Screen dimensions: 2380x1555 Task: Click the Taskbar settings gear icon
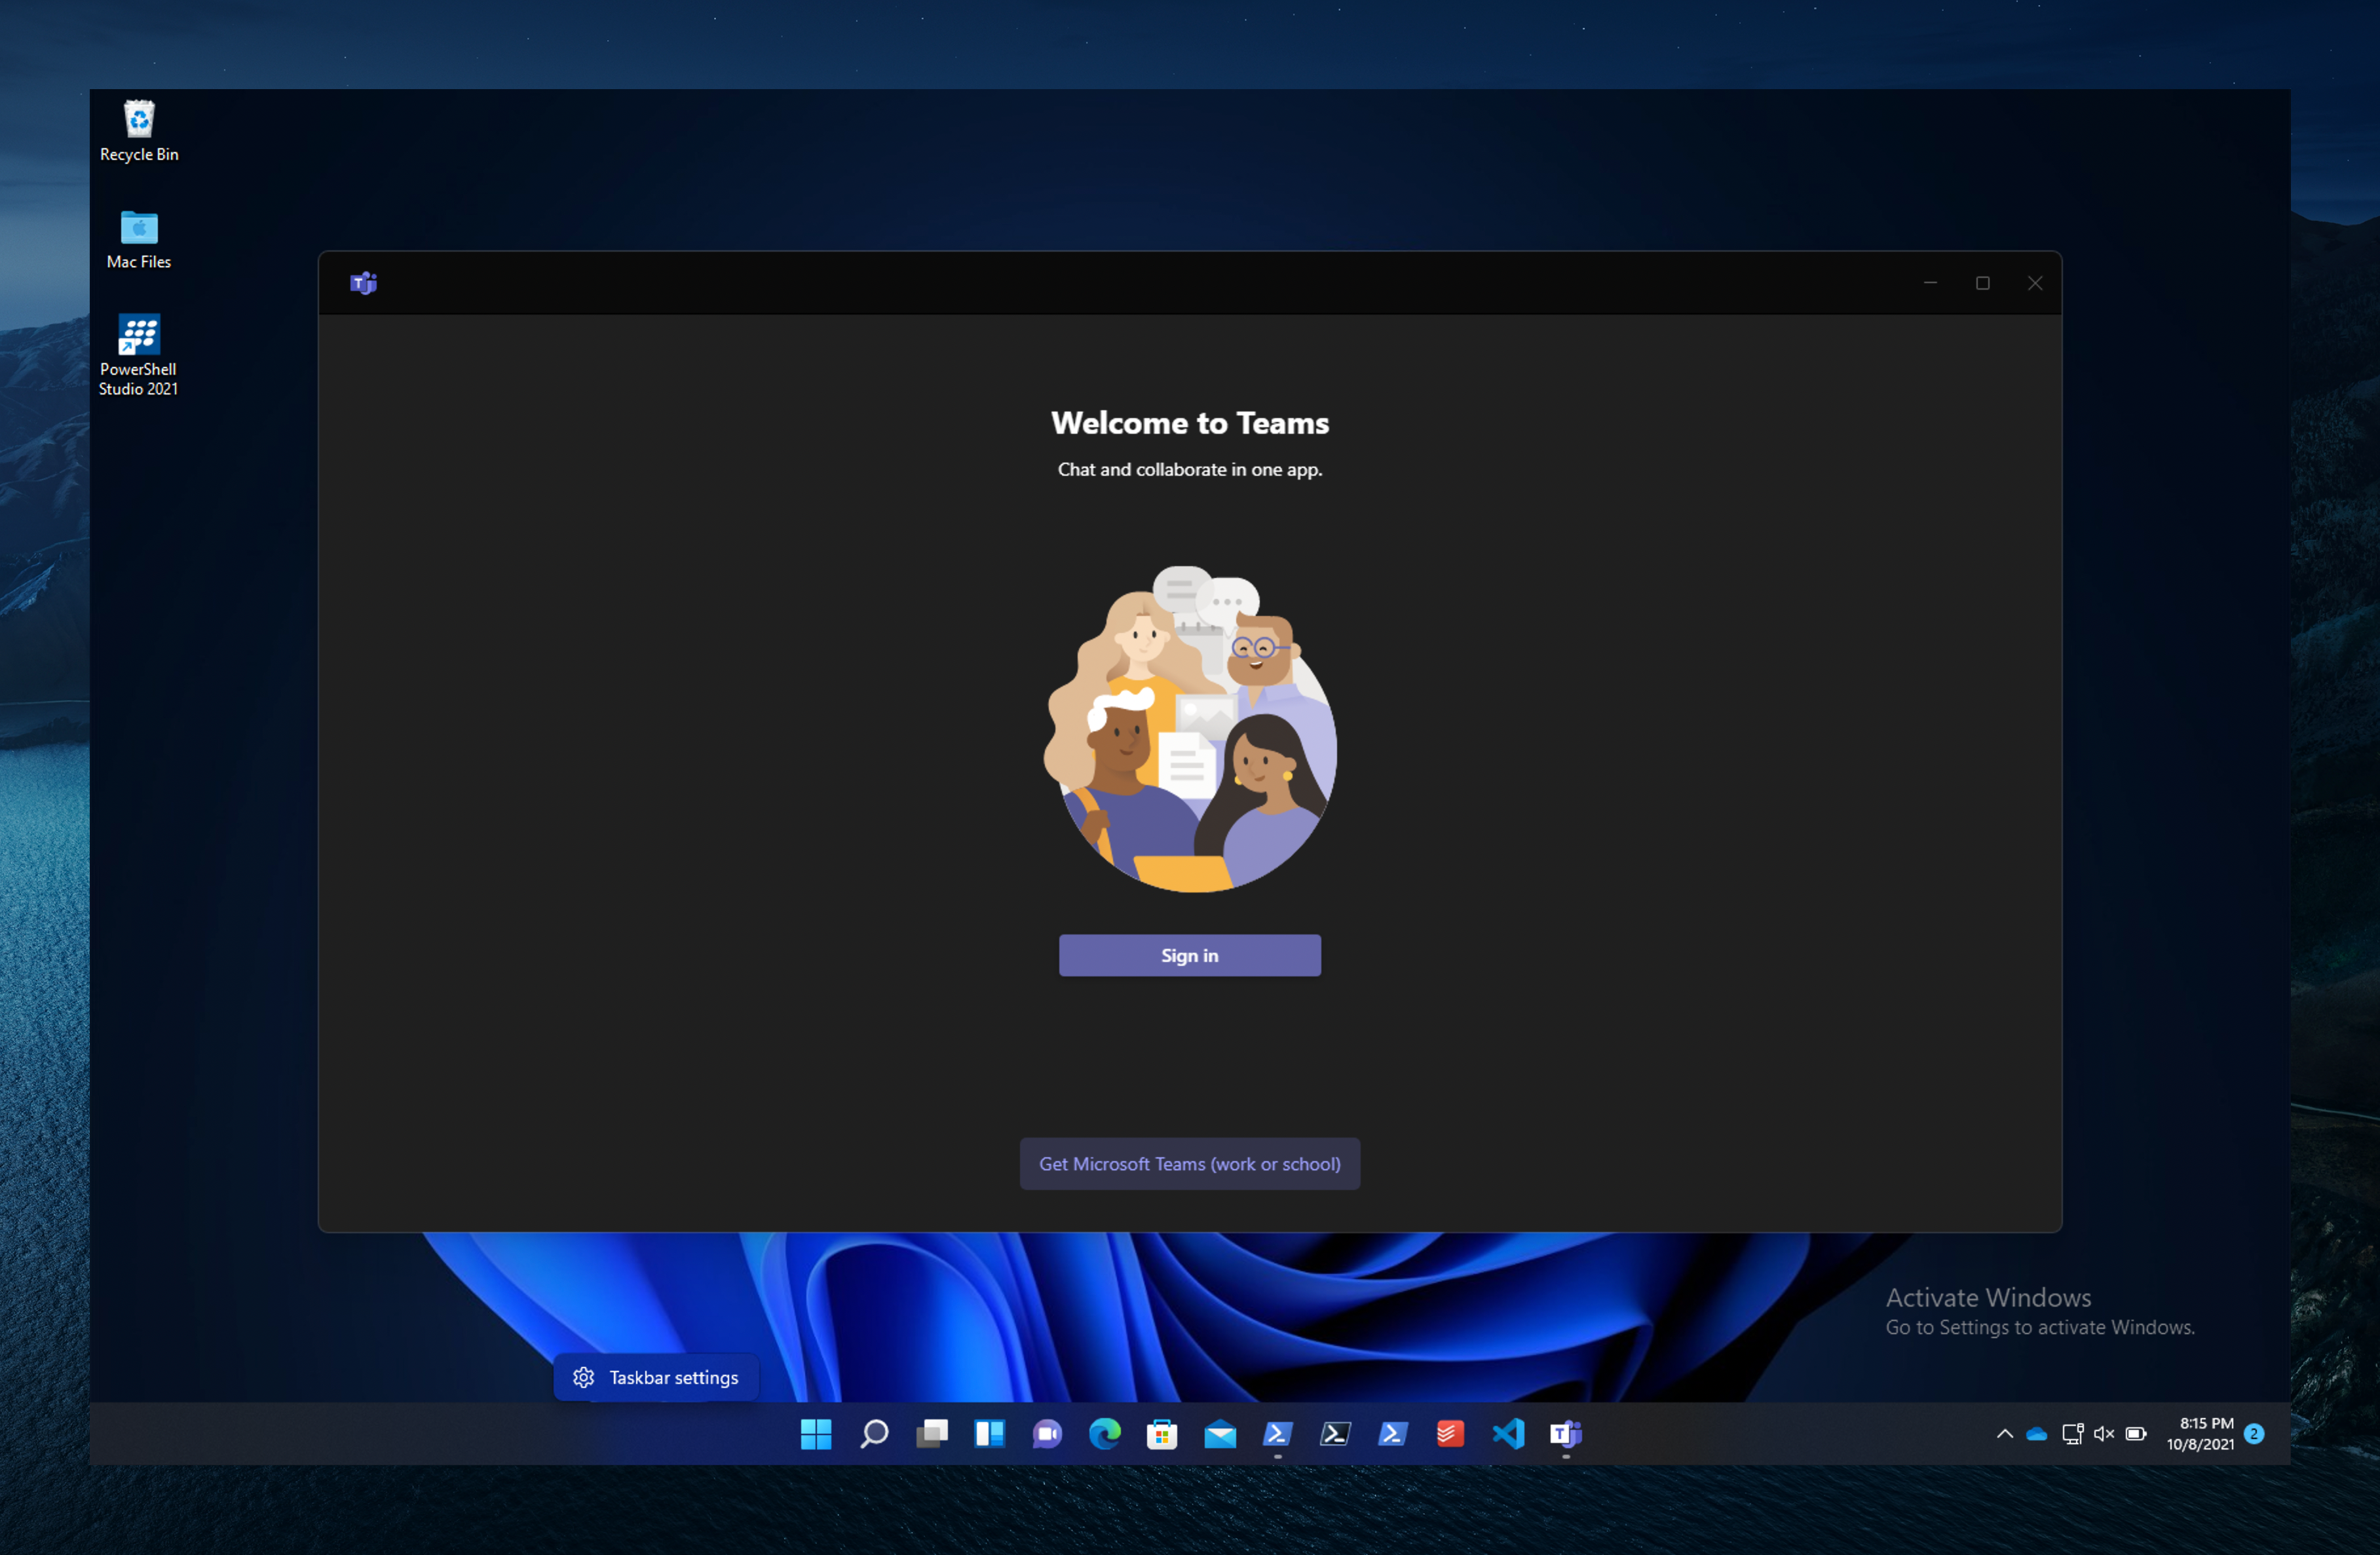[584, 1377]
